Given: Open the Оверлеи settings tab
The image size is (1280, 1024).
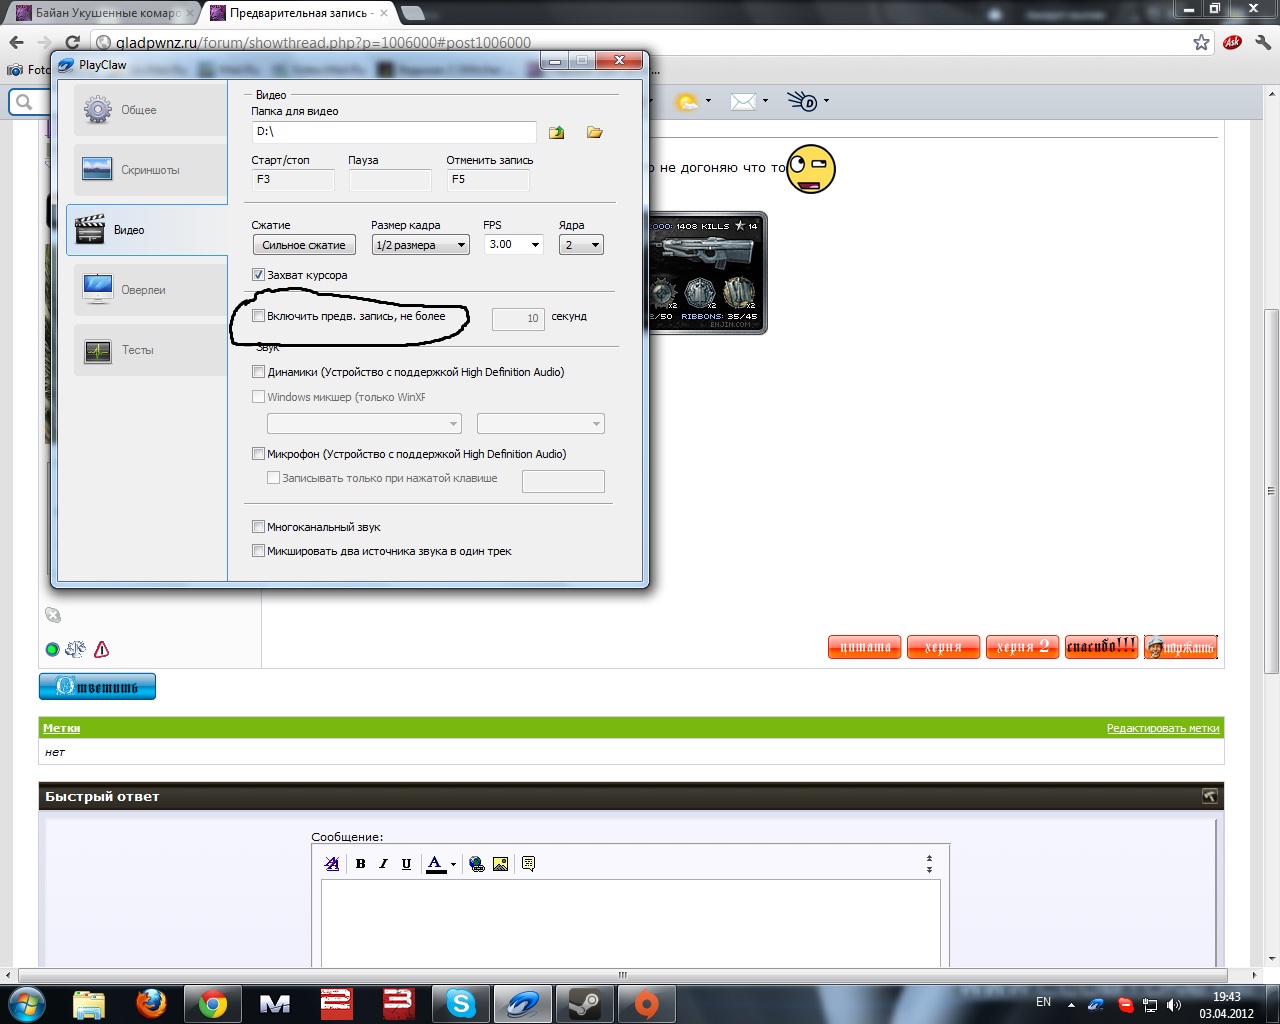Looking at the screenshot, I should coord(148,290).
